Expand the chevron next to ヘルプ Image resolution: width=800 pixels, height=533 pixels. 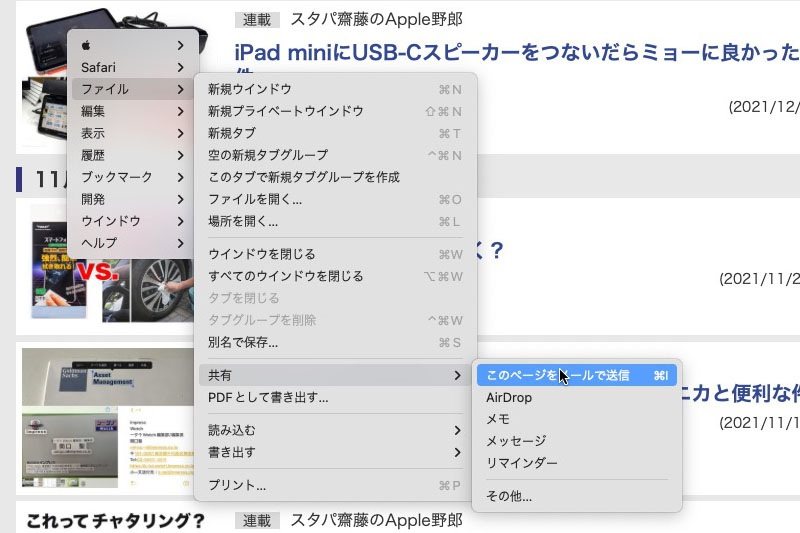181,243
